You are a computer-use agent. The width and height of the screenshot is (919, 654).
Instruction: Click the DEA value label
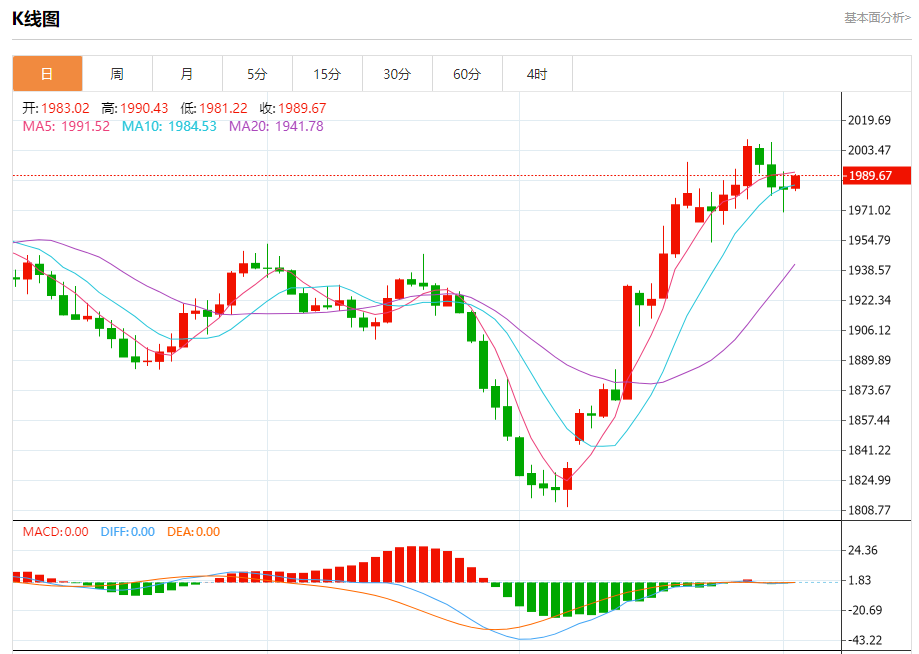pyautogui.click(x=193, y=532)
